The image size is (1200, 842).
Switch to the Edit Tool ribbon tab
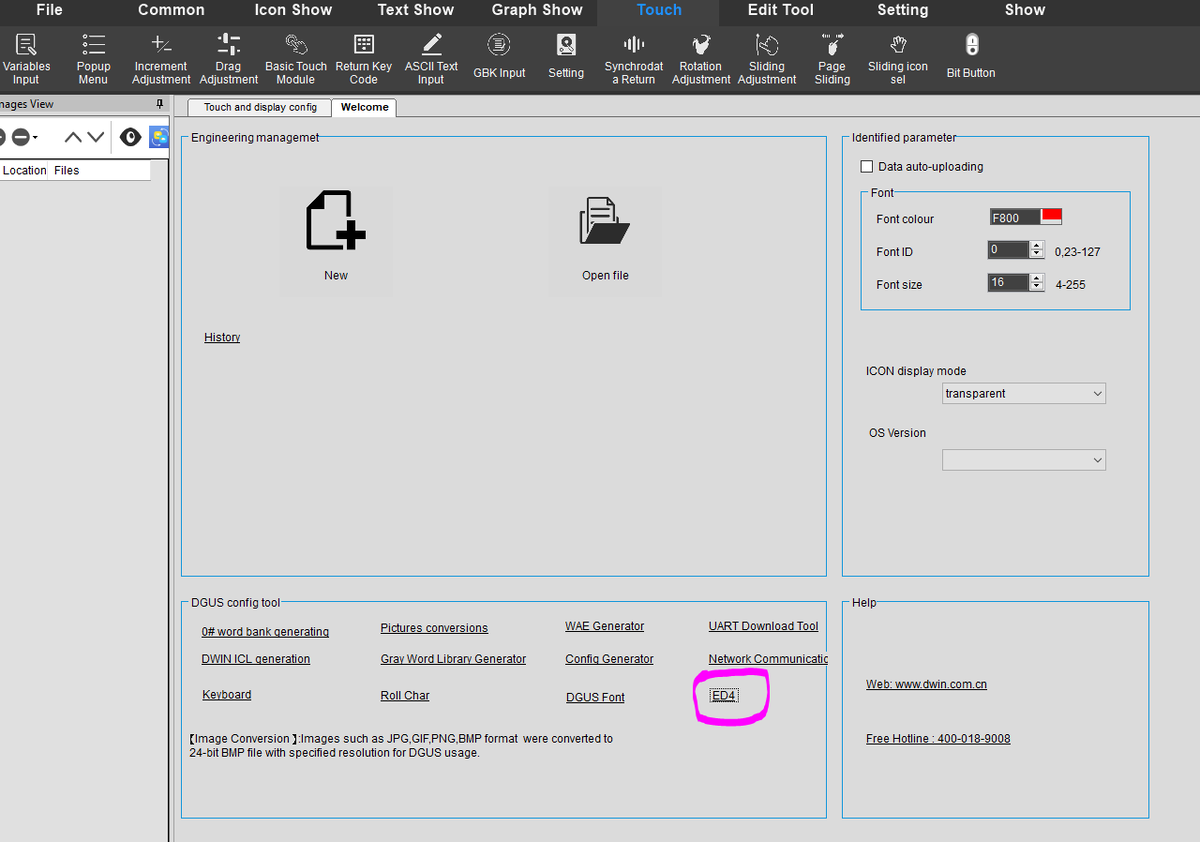coord(781,10)
